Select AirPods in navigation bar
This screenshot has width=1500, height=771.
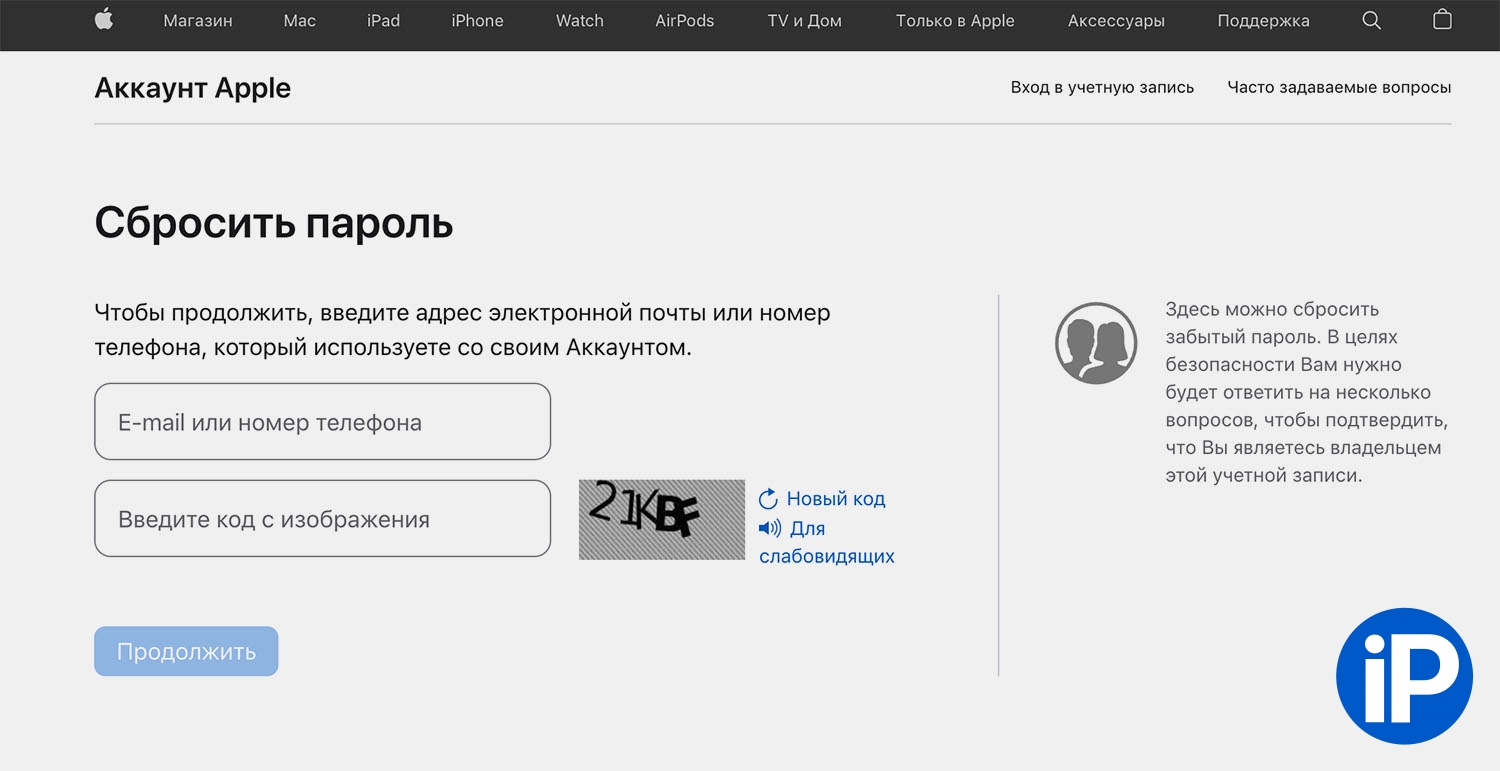pyautogui.click(x=684, y=20)
